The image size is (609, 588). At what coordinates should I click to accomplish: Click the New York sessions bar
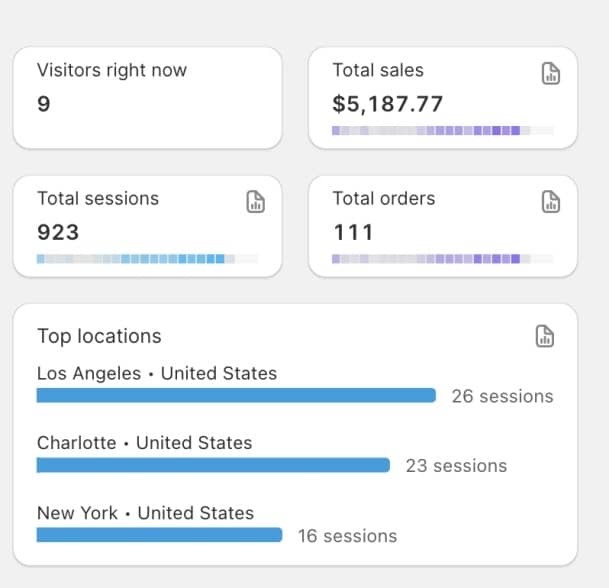[159, 535]
